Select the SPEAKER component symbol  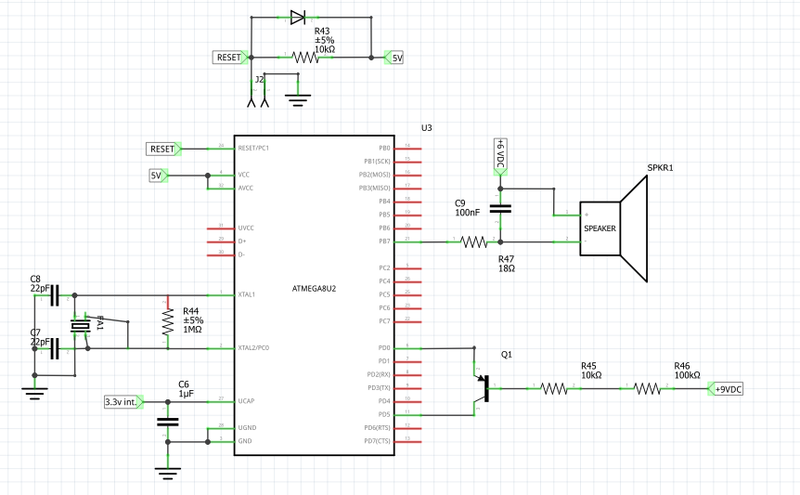tap(614, 229)
